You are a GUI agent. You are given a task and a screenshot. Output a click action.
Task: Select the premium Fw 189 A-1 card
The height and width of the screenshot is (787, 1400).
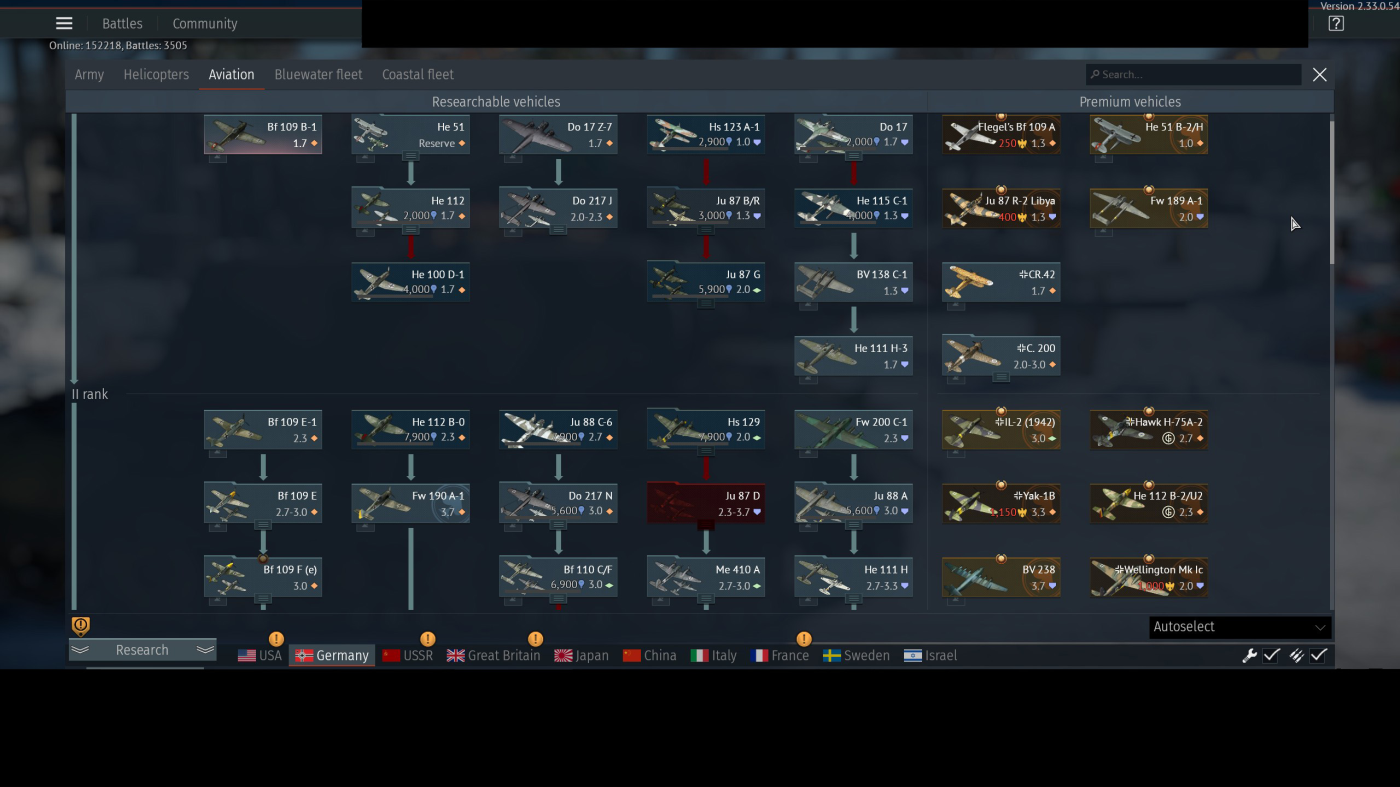(1149, 208)
